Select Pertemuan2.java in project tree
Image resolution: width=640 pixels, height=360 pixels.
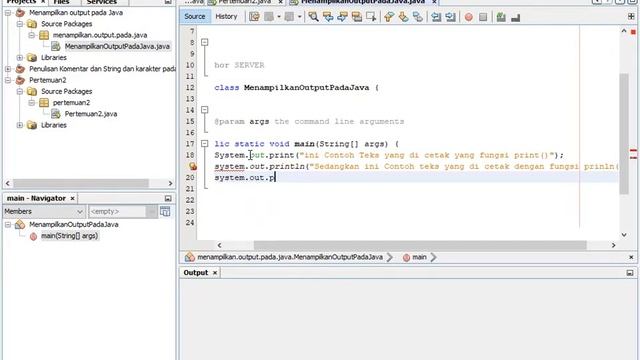(91, 114)
